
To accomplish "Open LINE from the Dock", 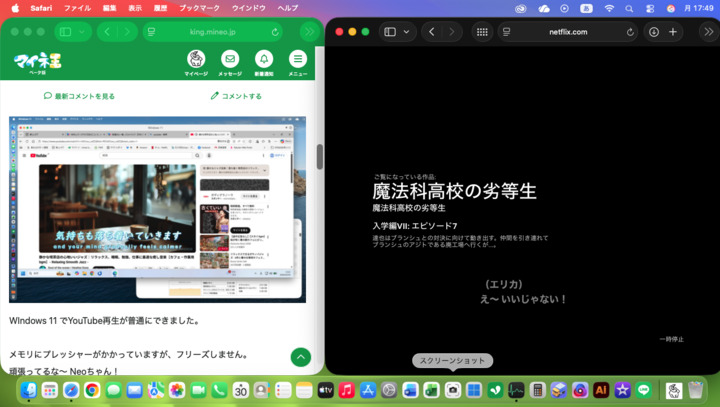I will pyautogui.click(x=644, y=390).
